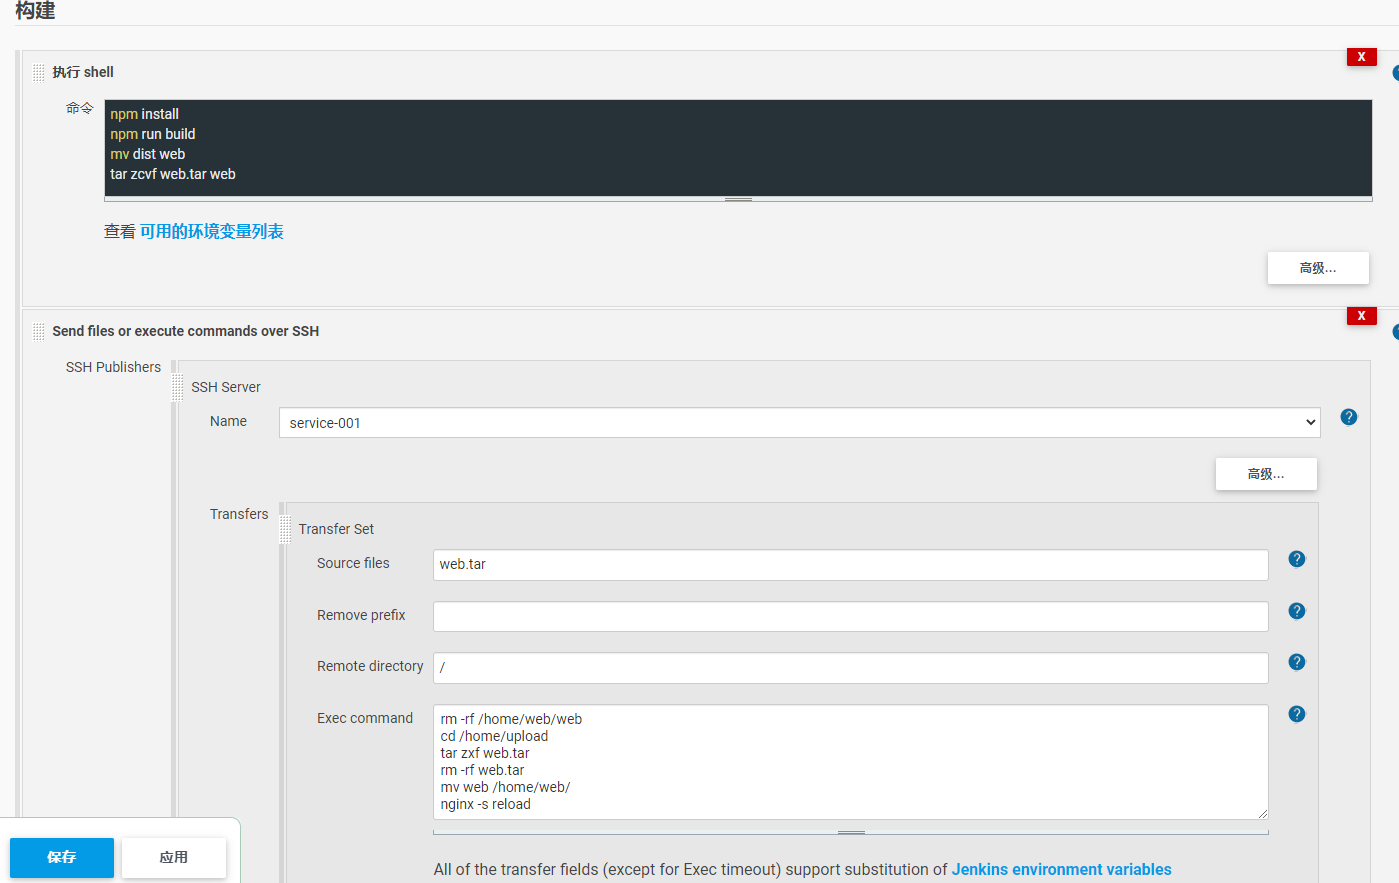Screen dimensions: 1399x883
Task: Open help for Remove prefix field
Action: click(x=1296, y=611)
